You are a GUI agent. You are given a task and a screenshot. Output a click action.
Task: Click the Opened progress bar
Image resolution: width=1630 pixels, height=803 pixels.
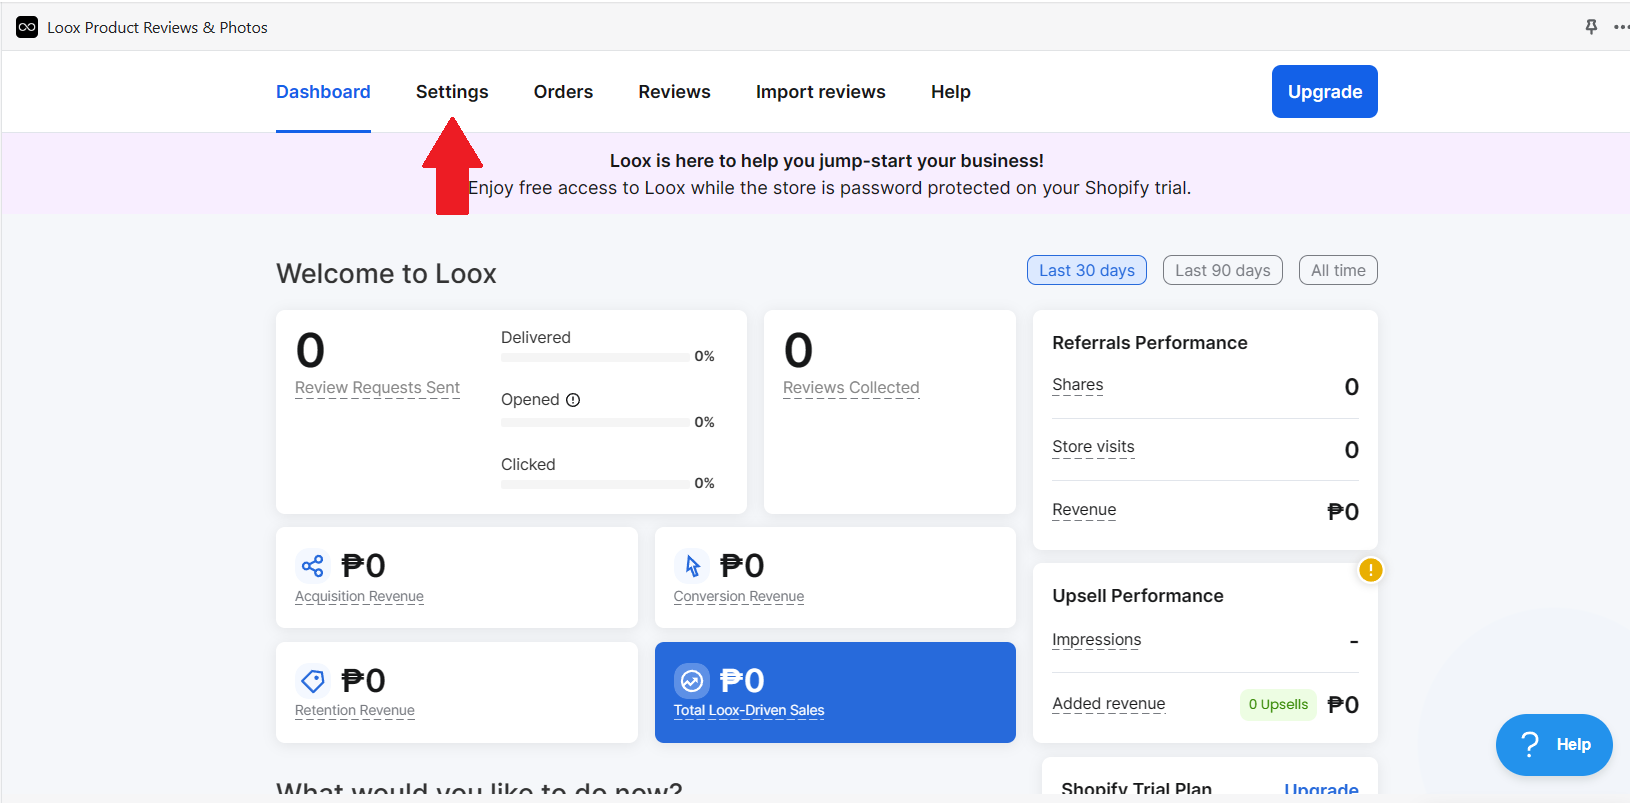[595, 423]
